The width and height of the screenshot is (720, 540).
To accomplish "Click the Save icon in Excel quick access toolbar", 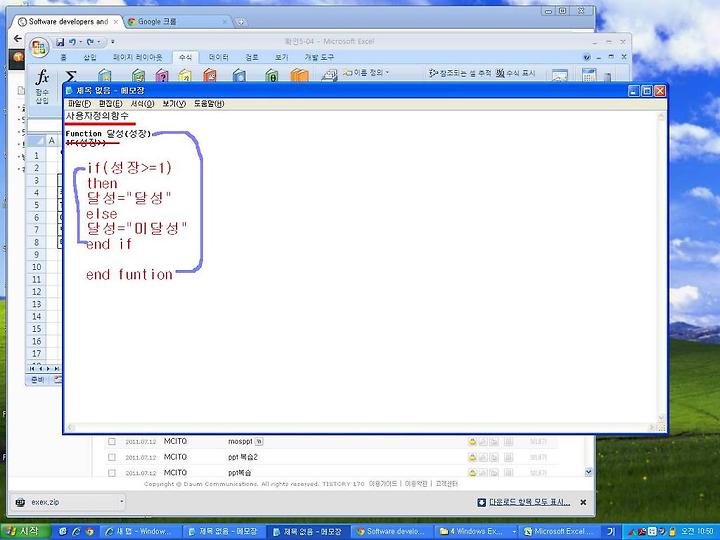I will [60, 42].
